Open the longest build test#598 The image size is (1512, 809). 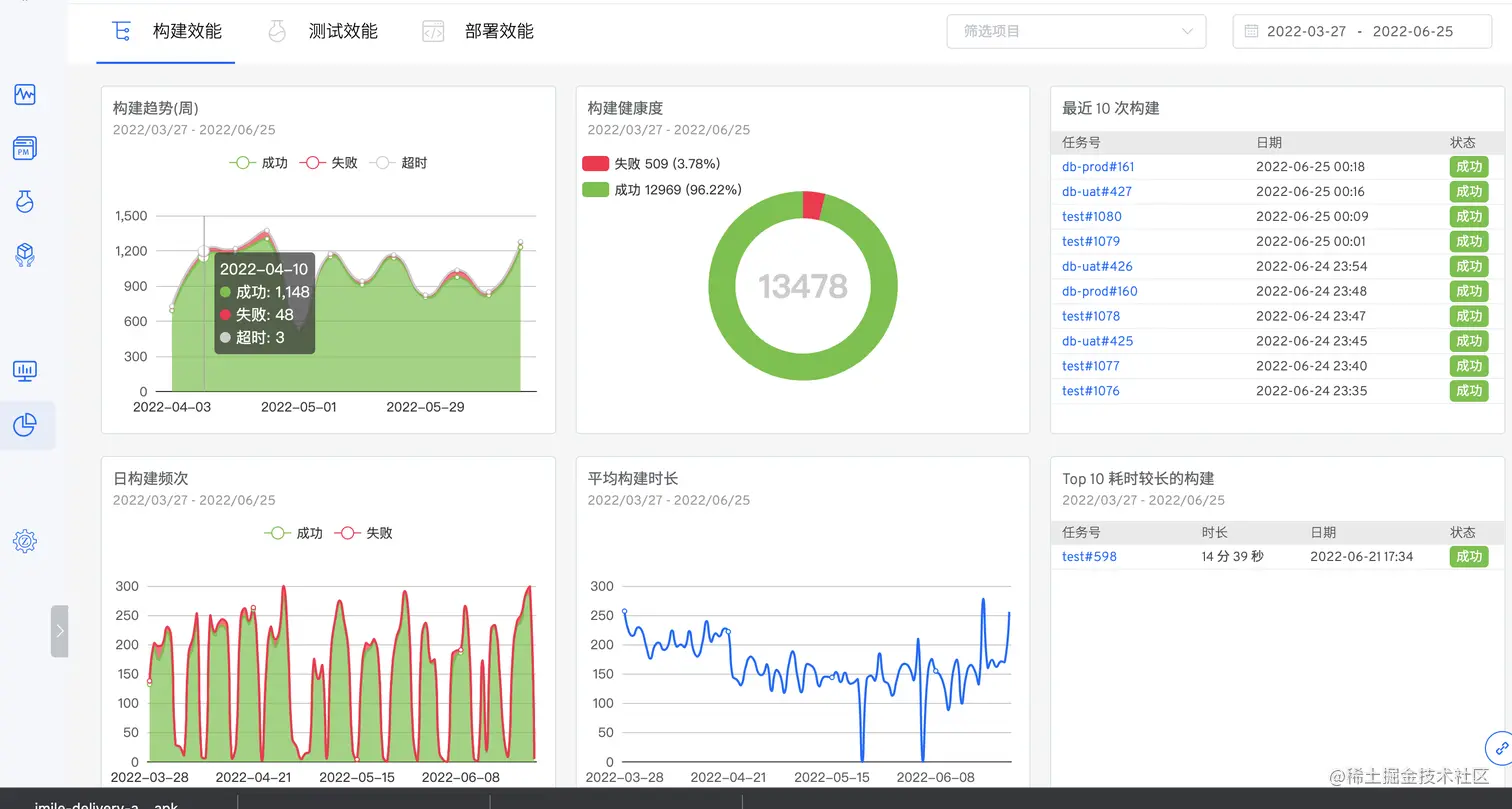pyautogui.click(x=1089, y=556)
